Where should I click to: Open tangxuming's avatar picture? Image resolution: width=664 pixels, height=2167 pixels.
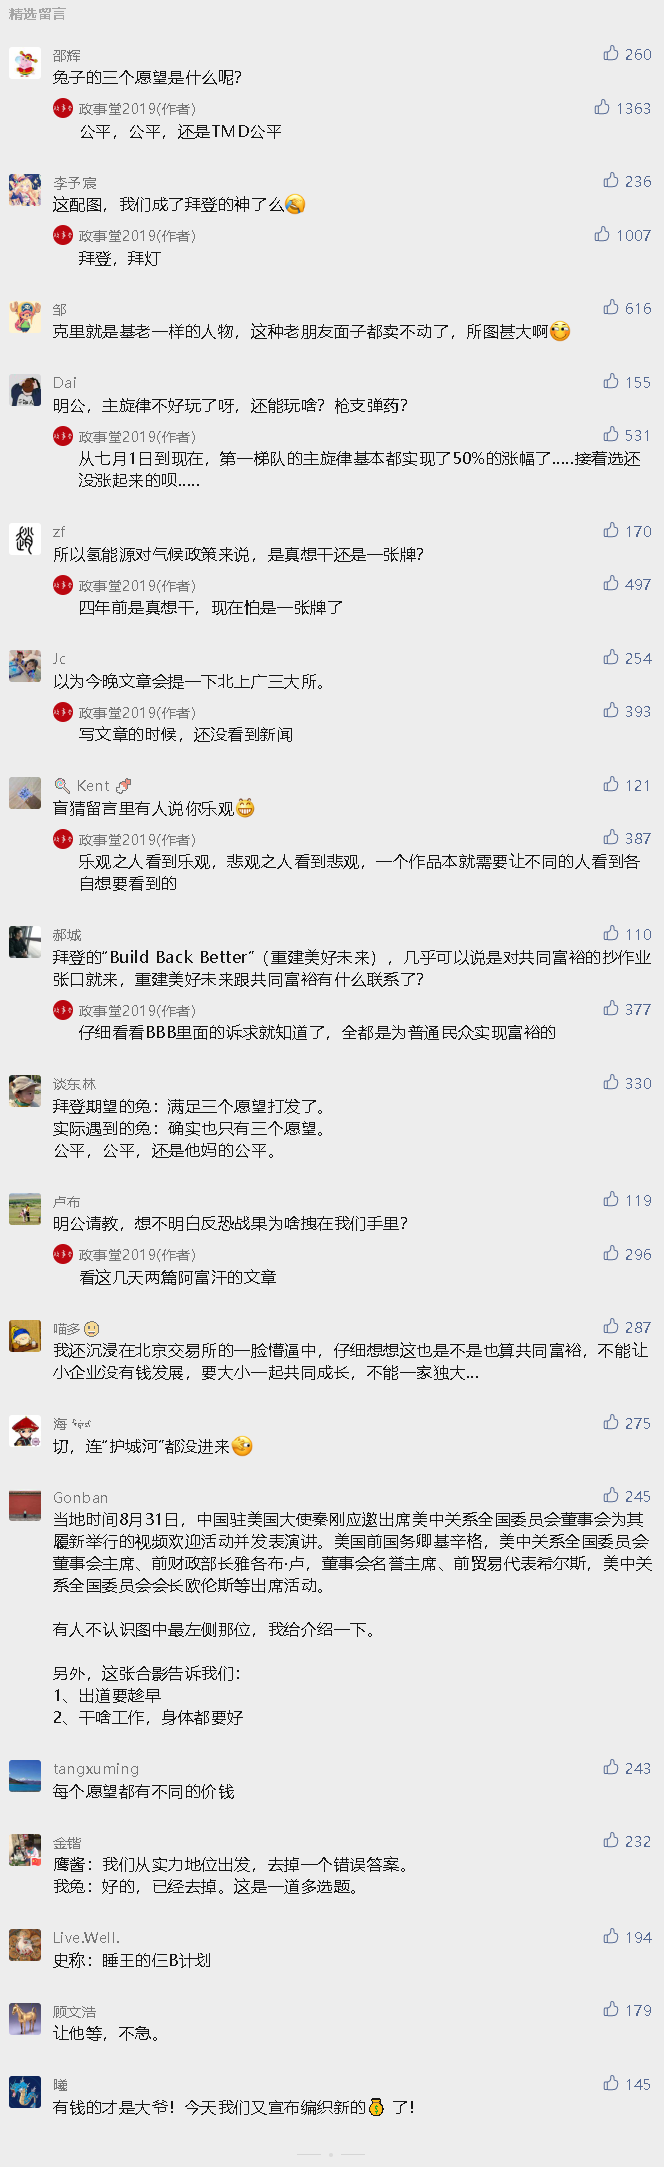pos(25,1776)
